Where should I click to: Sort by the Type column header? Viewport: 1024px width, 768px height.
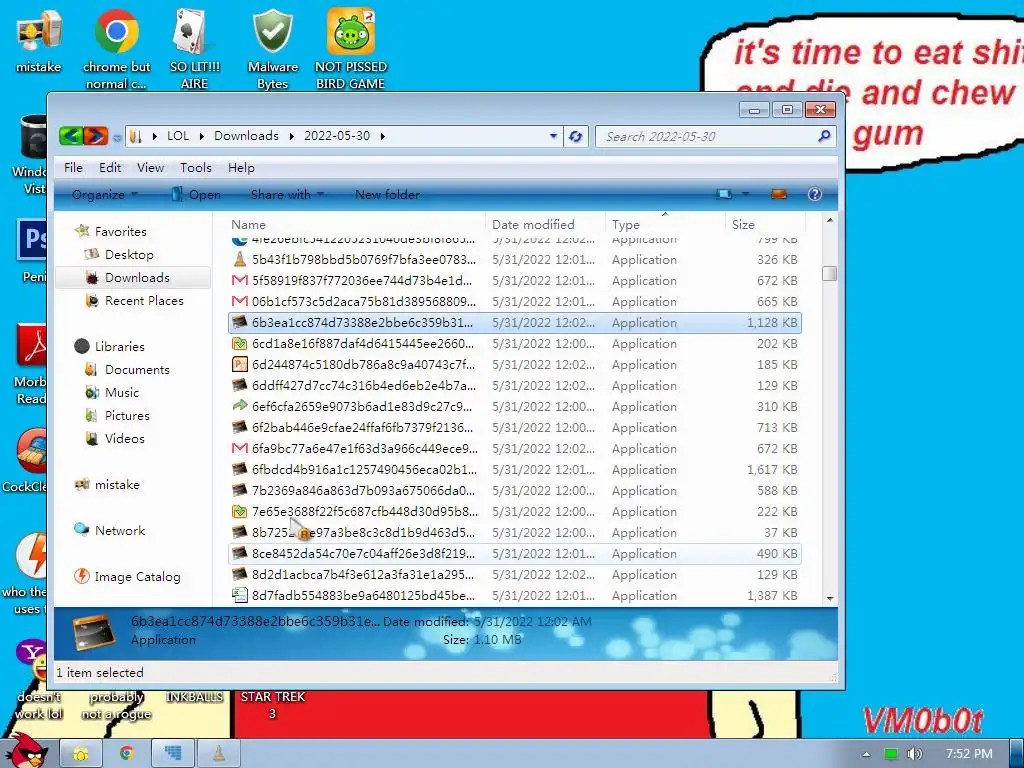pyautogui.click(x=665, y=225)
